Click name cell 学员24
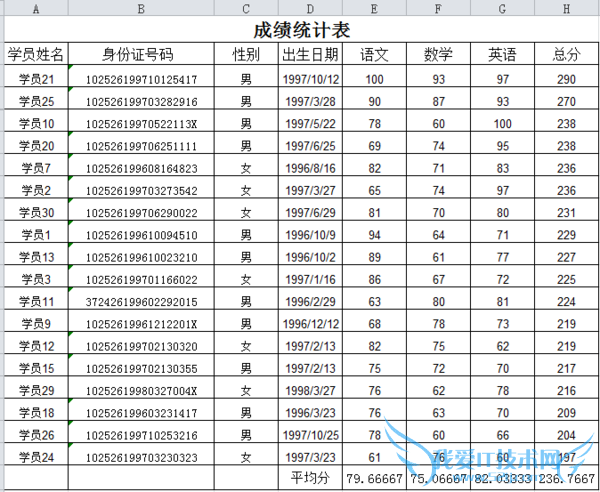Screen dimensions: 600x492 coord(36,453)
